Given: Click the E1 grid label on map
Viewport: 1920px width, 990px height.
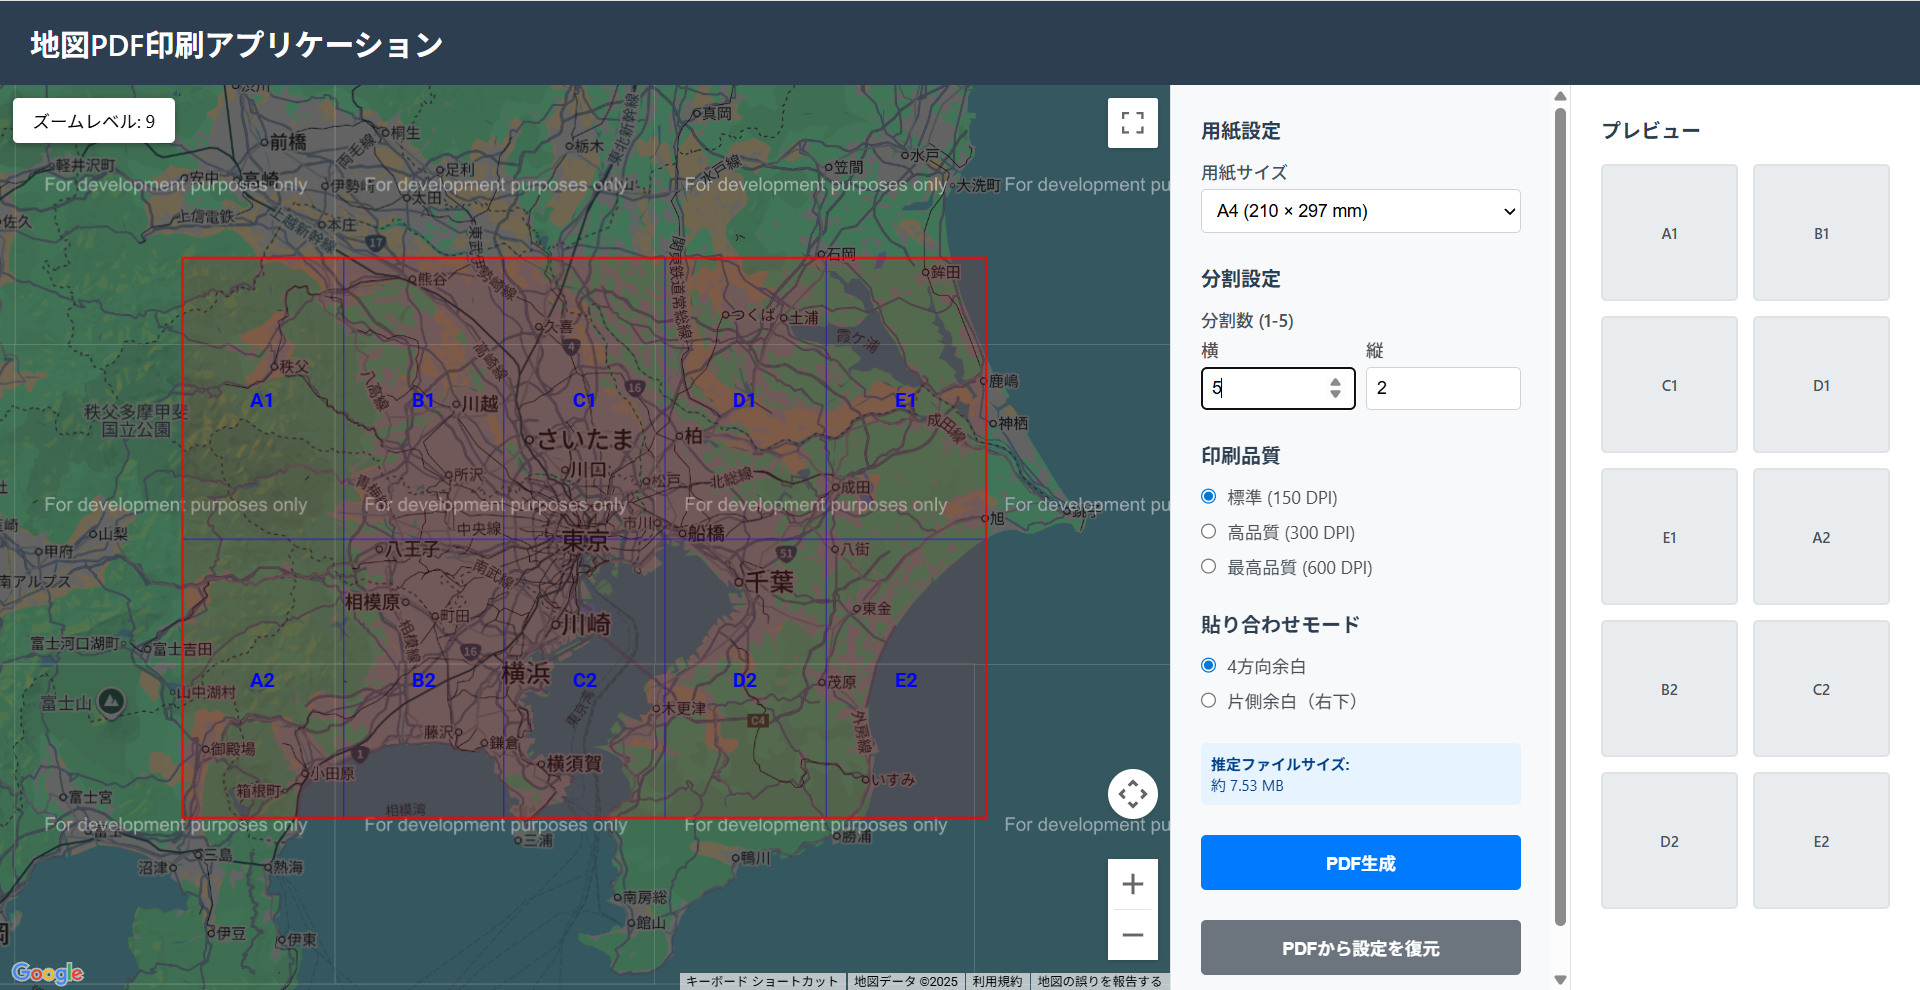Looking at the screenshot, I should click(x=905, y=400).
